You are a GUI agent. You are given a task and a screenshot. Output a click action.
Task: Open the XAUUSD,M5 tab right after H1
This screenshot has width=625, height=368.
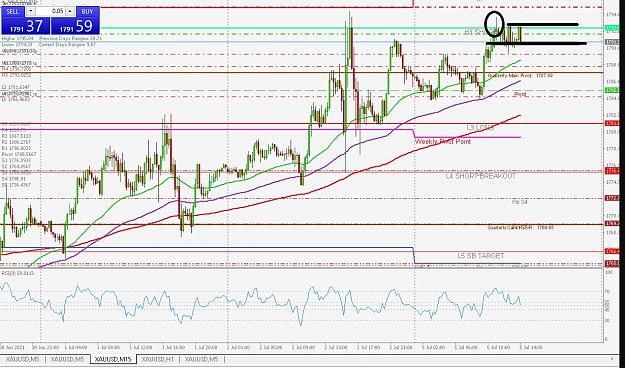pyautogui.click(x=201, y=360)
